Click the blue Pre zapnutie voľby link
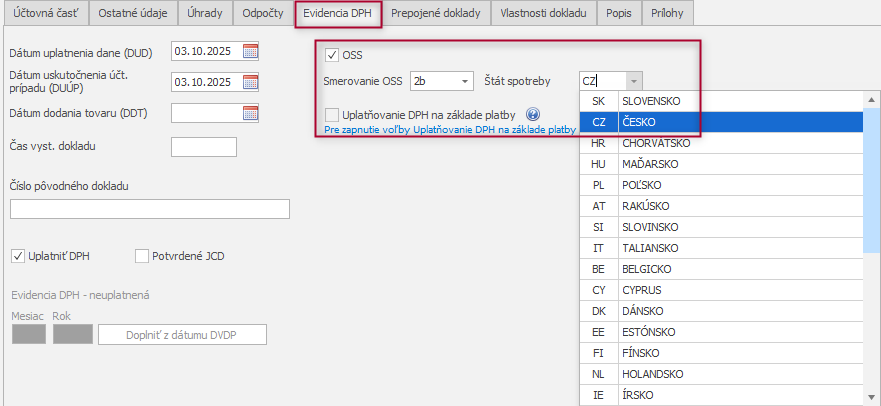This screenshot has width=881, height=406. coord(450,130)
